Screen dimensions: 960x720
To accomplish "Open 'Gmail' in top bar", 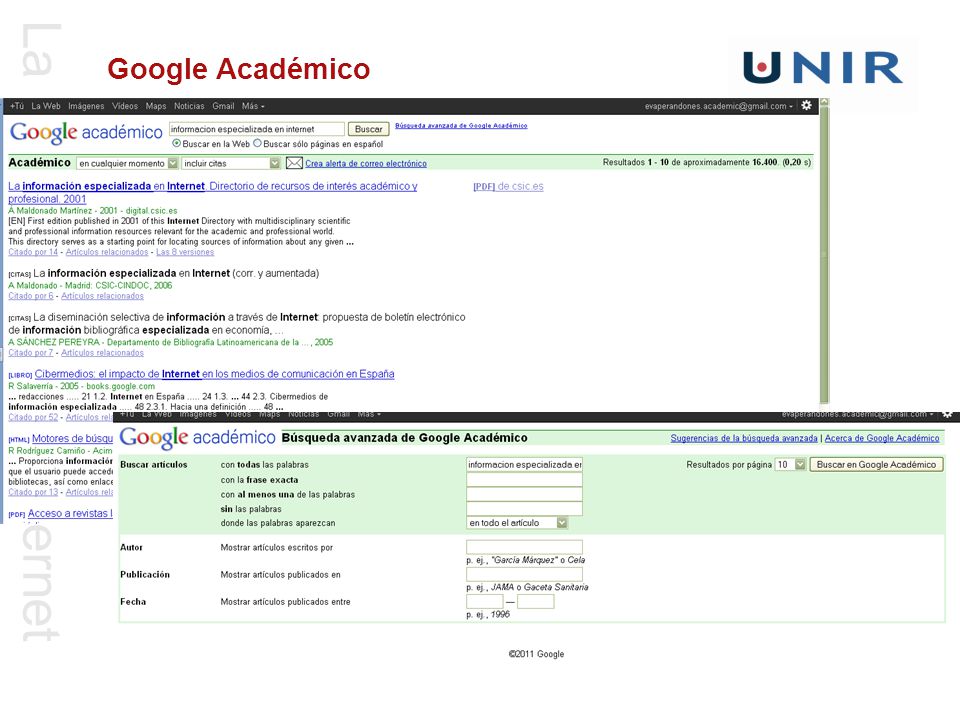I will pos(223,106).
